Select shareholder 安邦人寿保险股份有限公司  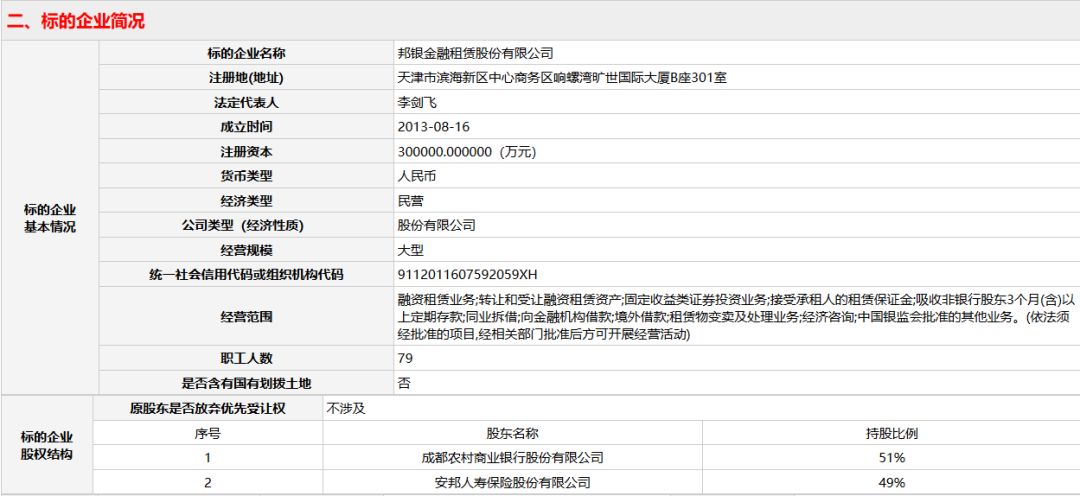512,483
